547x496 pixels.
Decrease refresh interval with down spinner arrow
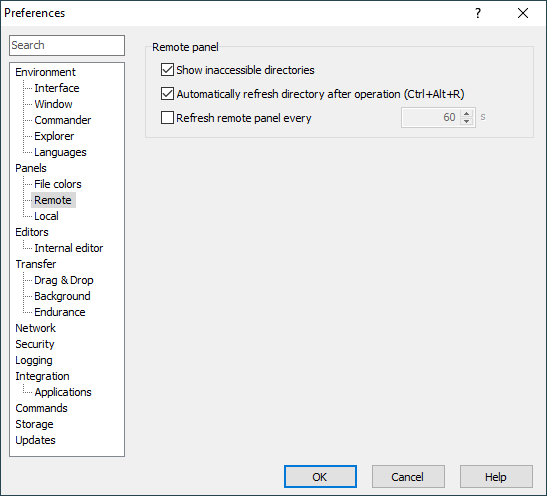click(x=466, y=122)
